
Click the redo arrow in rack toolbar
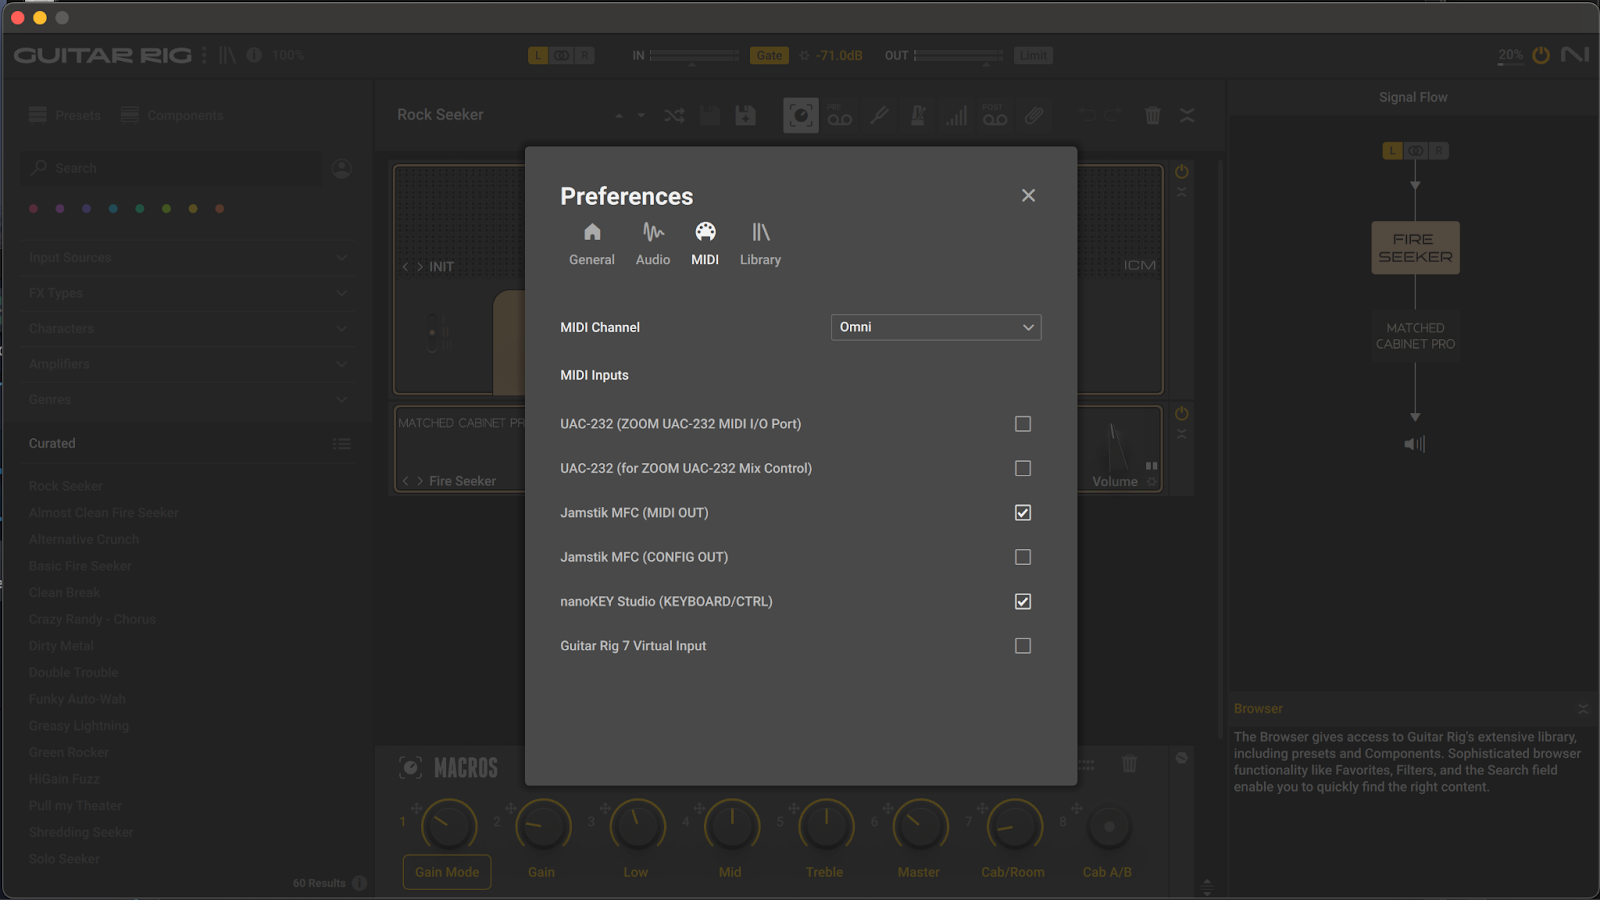tap(1113, 116)
